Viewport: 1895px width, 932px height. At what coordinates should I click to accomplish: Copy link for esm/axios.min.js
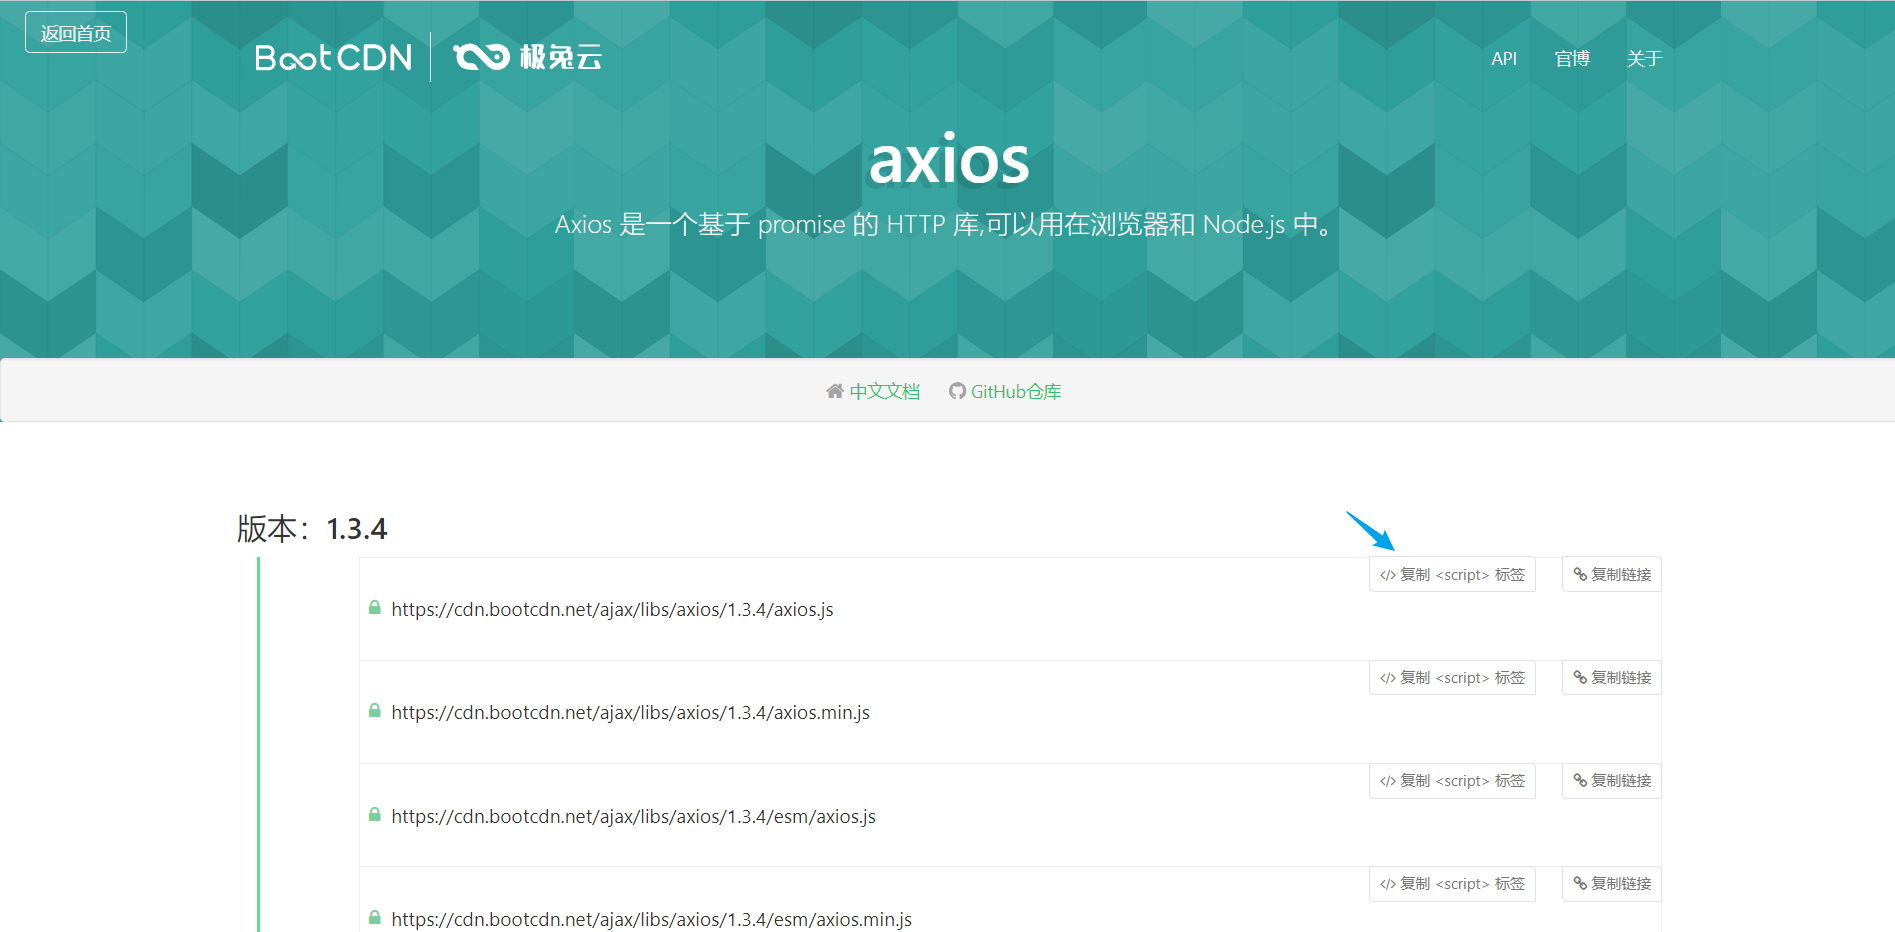tap(1611, 884)
